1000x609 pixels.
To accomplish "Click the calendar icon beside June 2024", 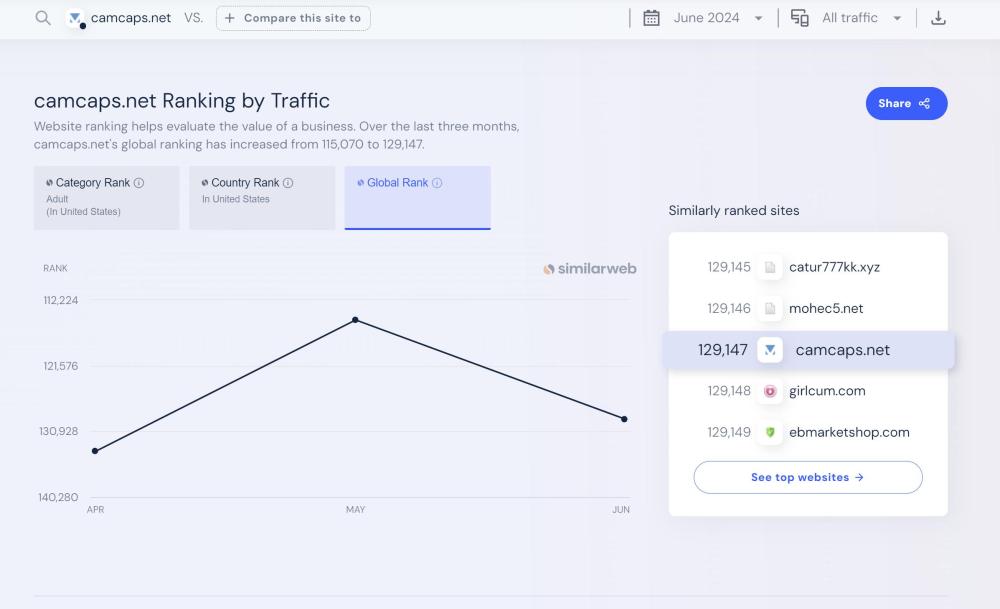I will click(x=651, y=18).
